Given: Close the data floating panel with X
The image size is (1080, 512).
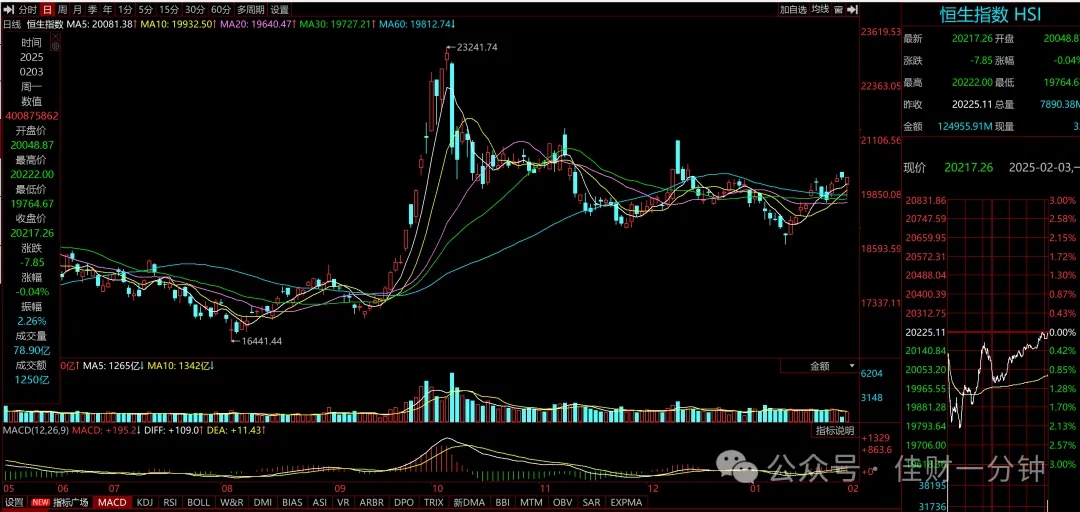Looking at the screenshot, I should point(55,36).
